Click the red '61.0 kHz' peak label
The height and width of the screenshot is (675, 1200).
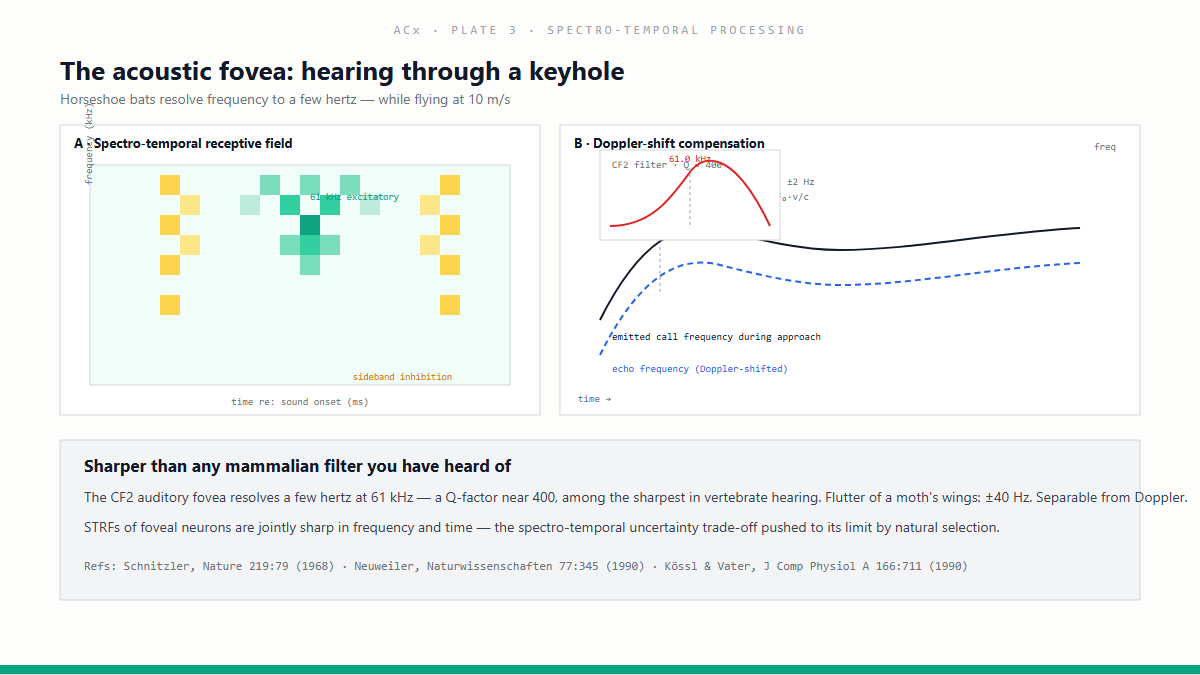690,159
